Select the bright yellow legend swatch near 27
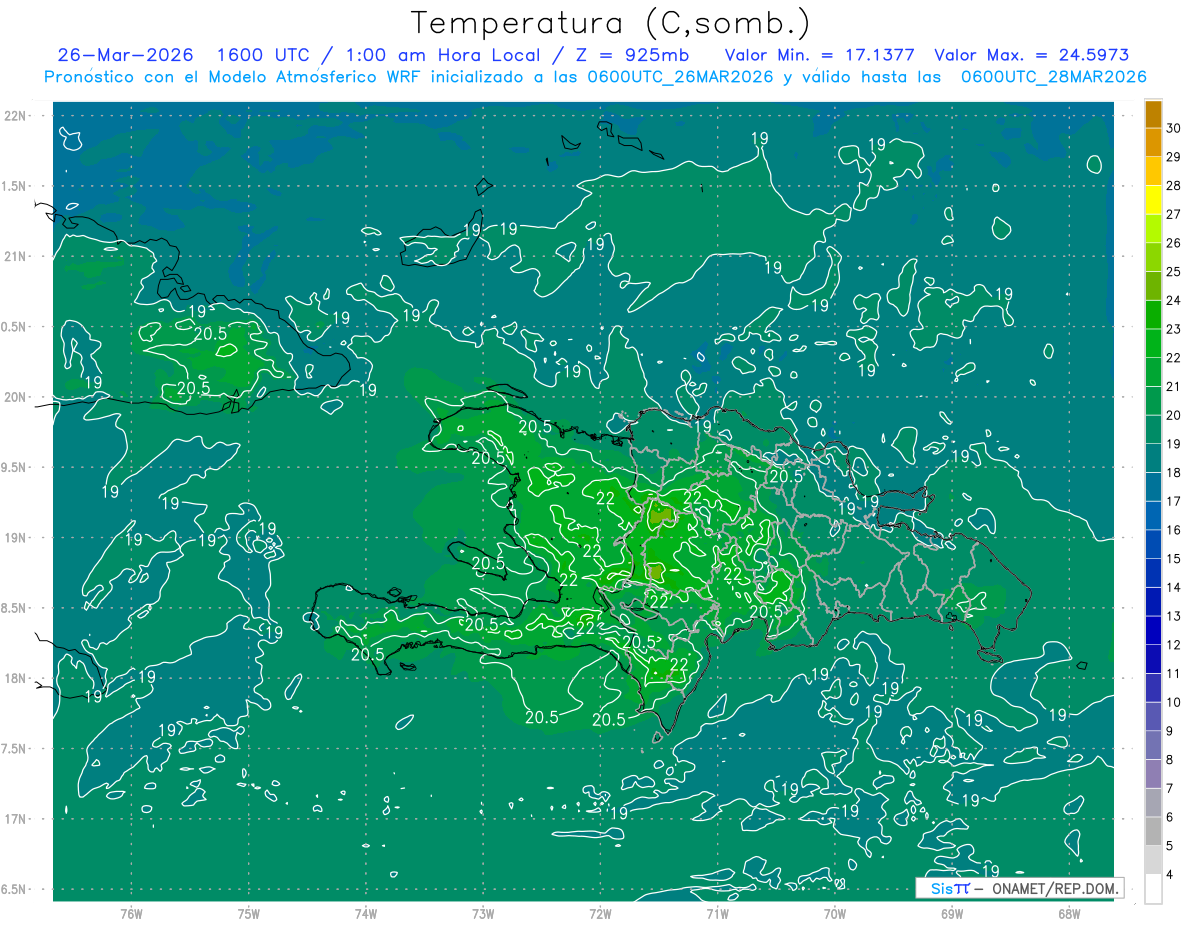 (1153, 200)
